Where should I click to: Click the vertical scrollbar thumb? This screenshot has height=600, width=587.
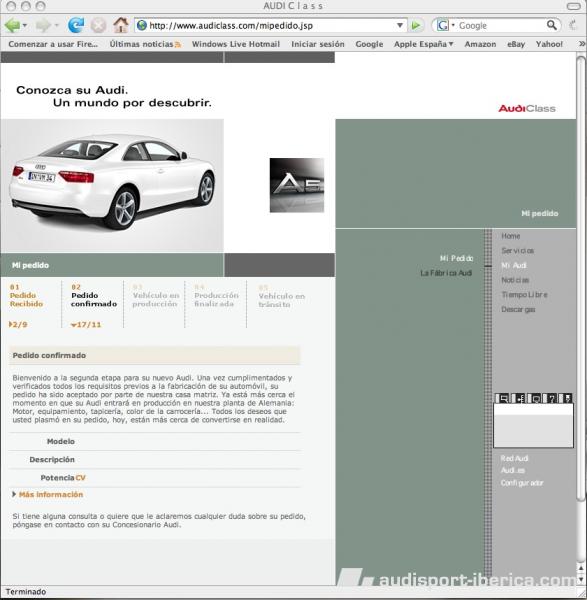coord(581,277)
